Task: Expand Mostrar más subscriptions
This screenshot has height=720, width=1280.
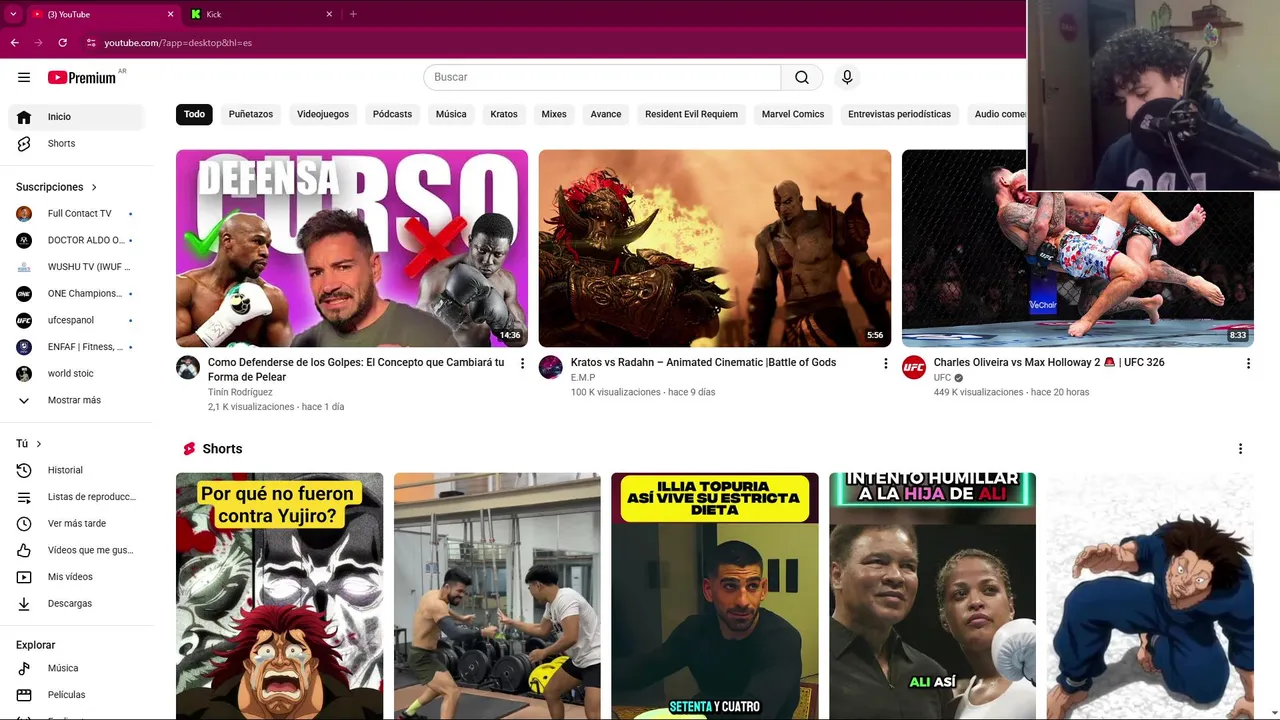Action: click(x=76, y=400)
